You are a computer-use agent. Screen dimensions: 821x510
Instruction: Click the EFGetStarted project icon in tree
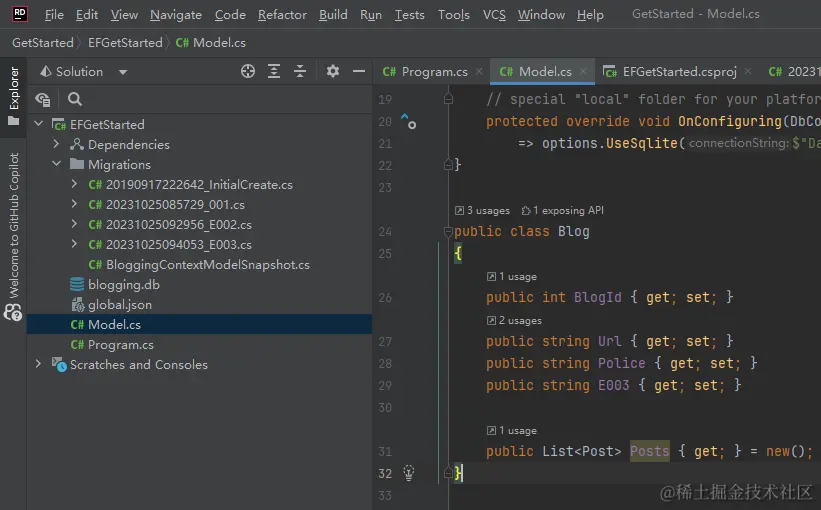point(59,125)
